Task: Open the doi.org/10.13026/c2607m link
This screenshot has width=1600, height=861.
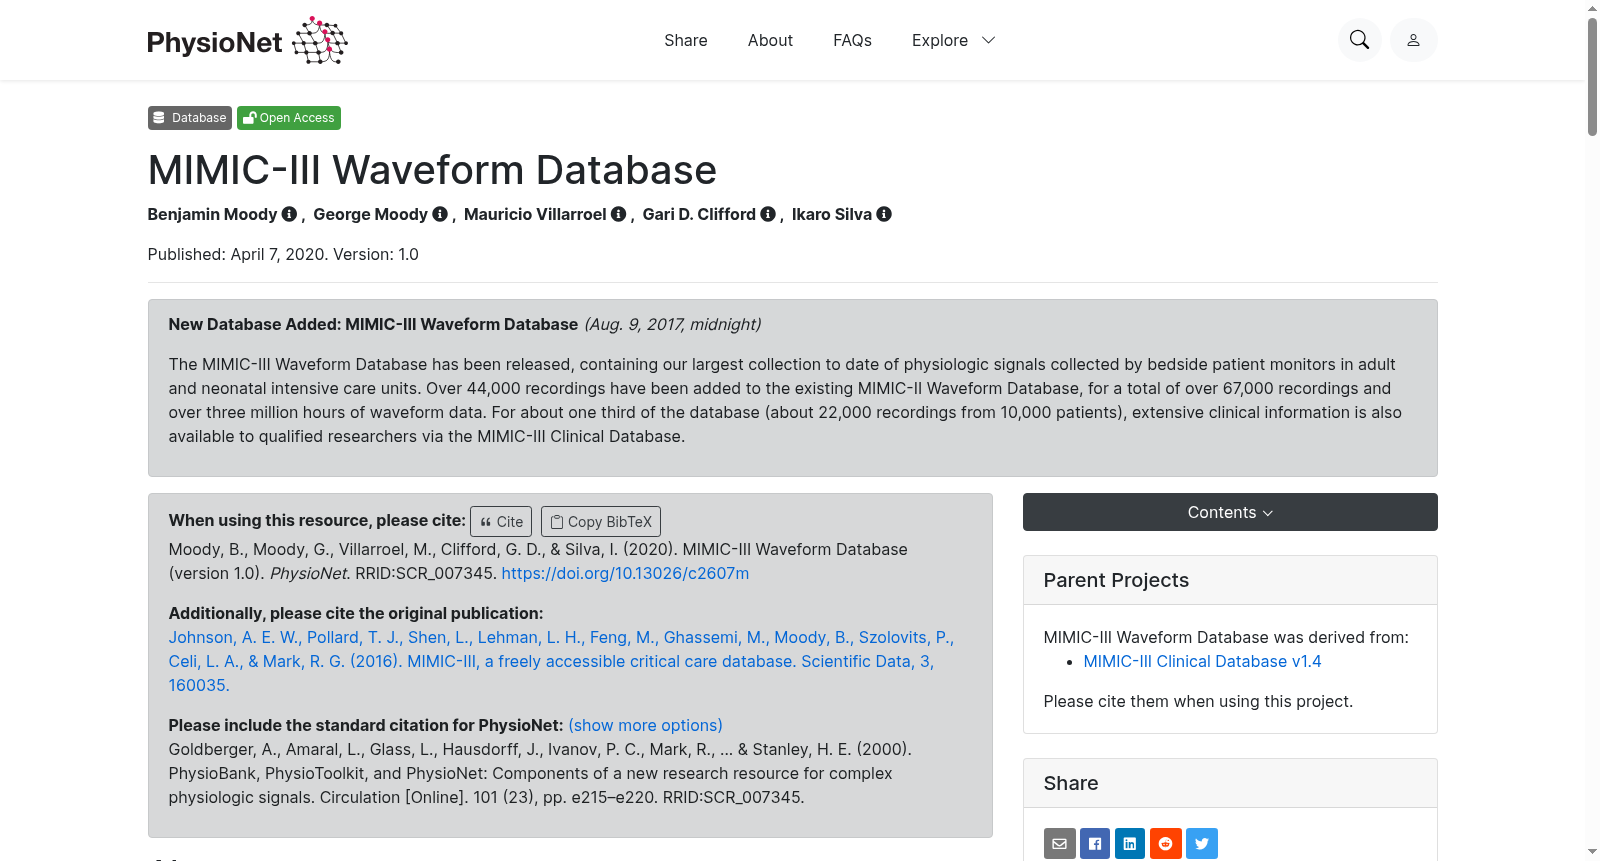Action: pos(625,573)
